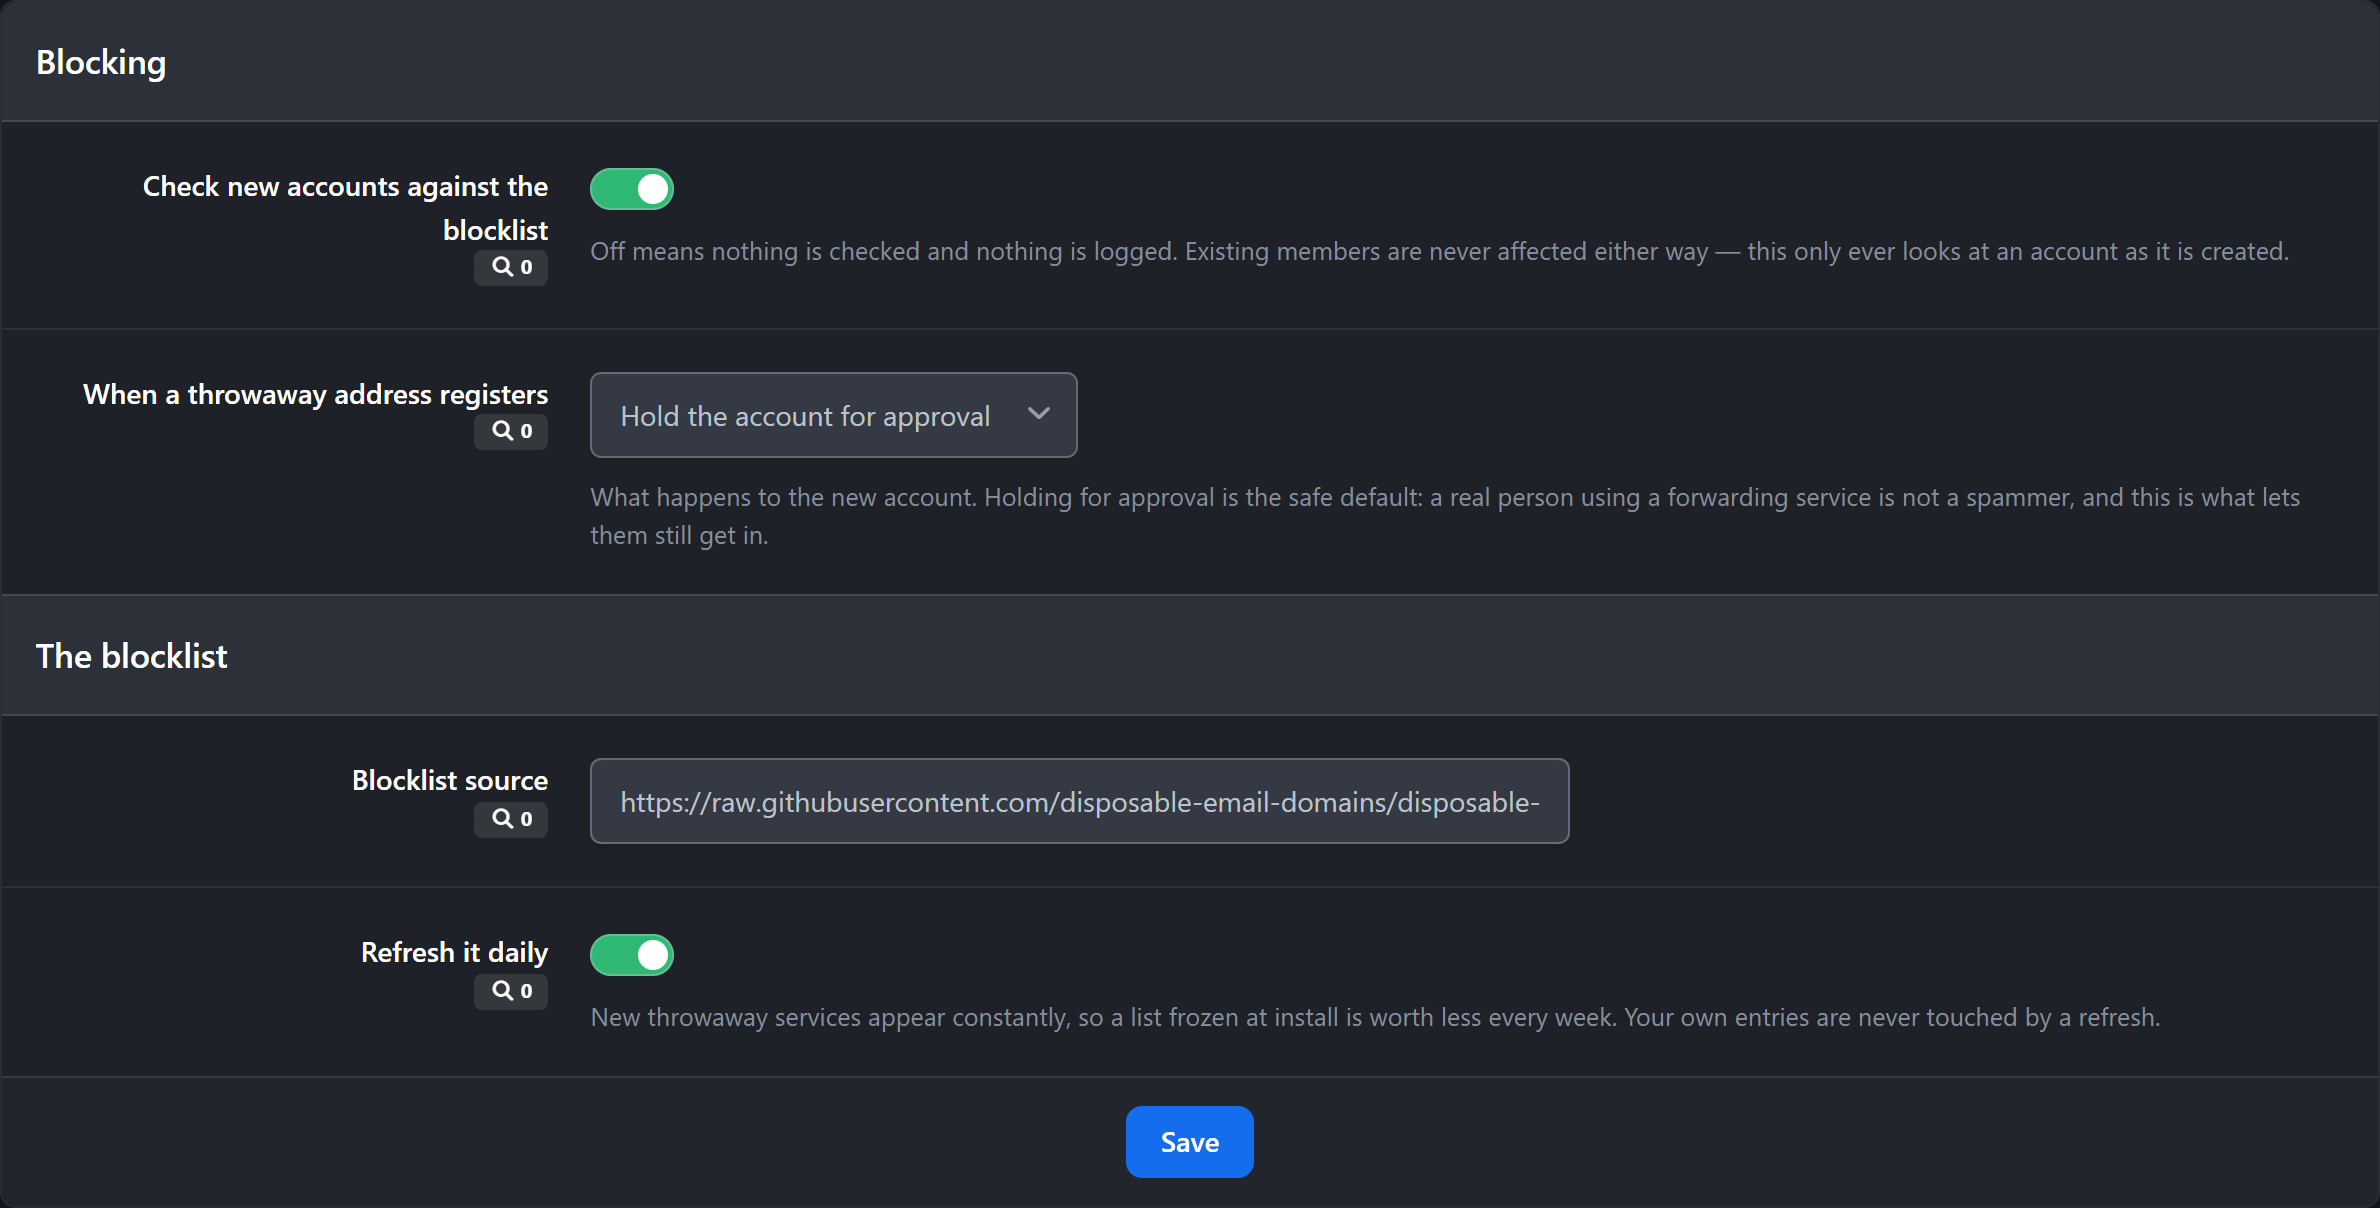Click the Check new accounts against the blocklist label

click(x=345, y=208)
